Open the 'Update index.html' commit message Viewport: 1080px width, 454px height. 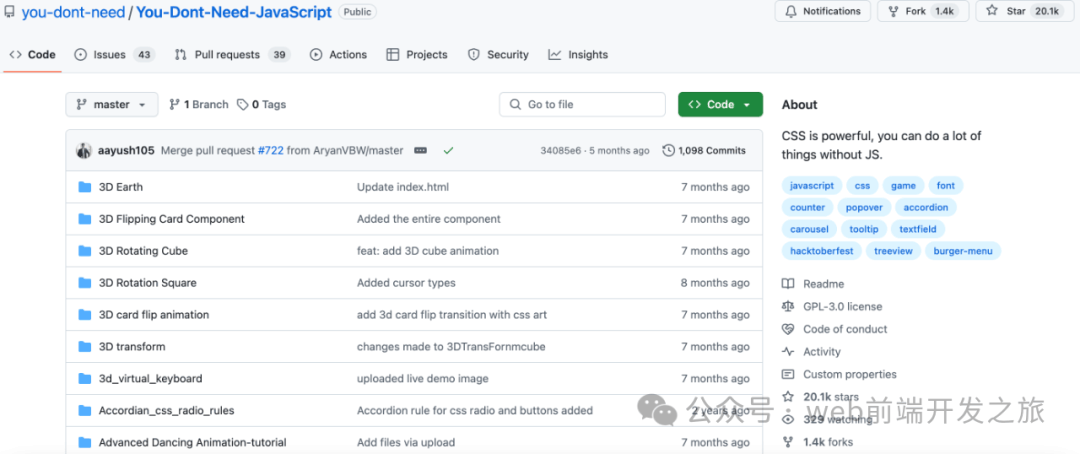pyautogui.click(x=403, y=187)
